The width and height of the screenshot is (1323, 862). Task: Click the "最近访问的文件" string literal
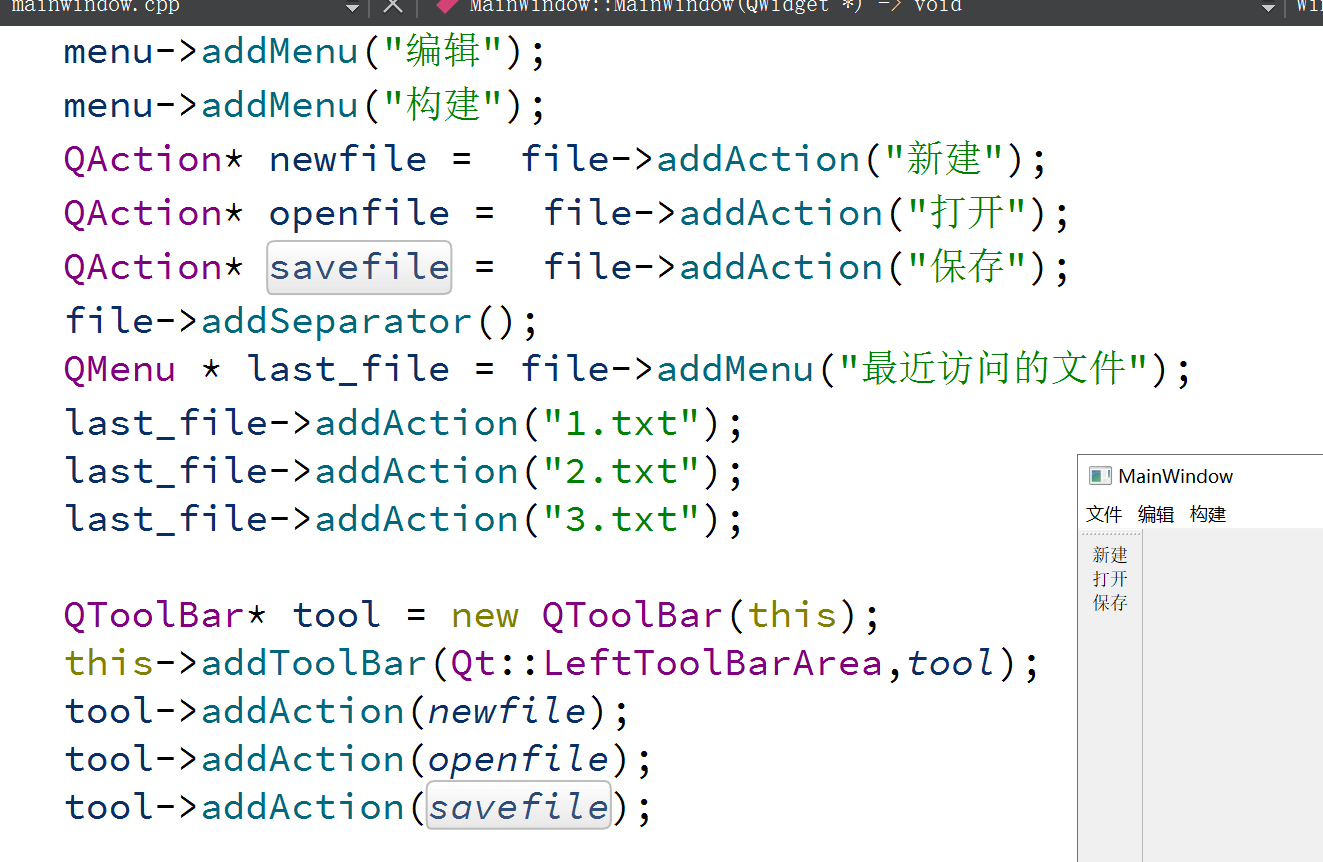[x=993, y=369]
